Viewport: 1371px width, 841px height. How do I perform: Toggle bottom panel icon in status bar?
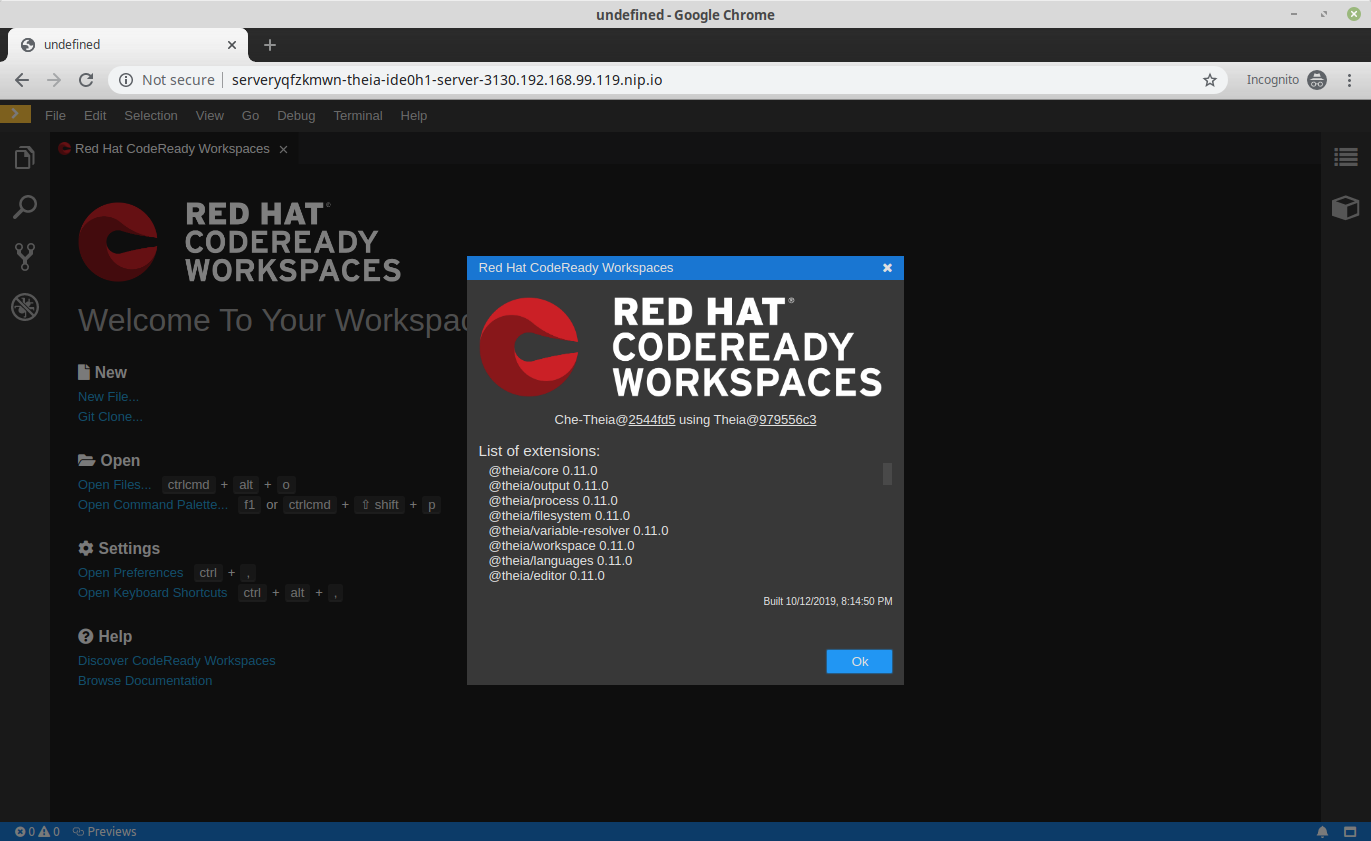1350,831
